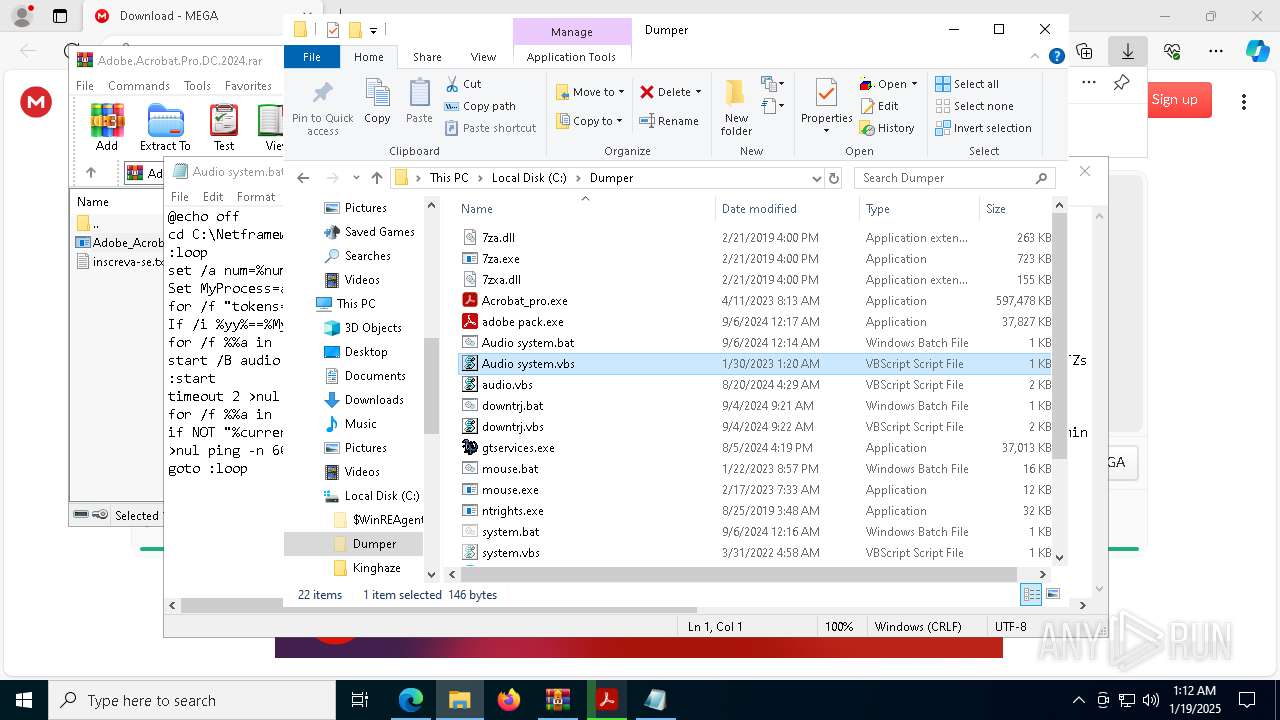1280x720 pixels.
Task: Create a New folder from the ribbon
Action: tap(736, 108)
